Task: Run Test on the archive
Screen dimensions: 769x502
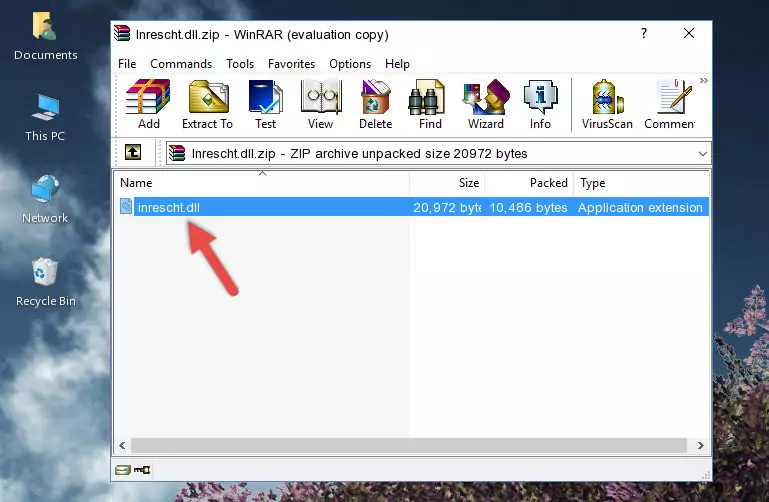Action: pyautogui.click(x=265, y=104)
